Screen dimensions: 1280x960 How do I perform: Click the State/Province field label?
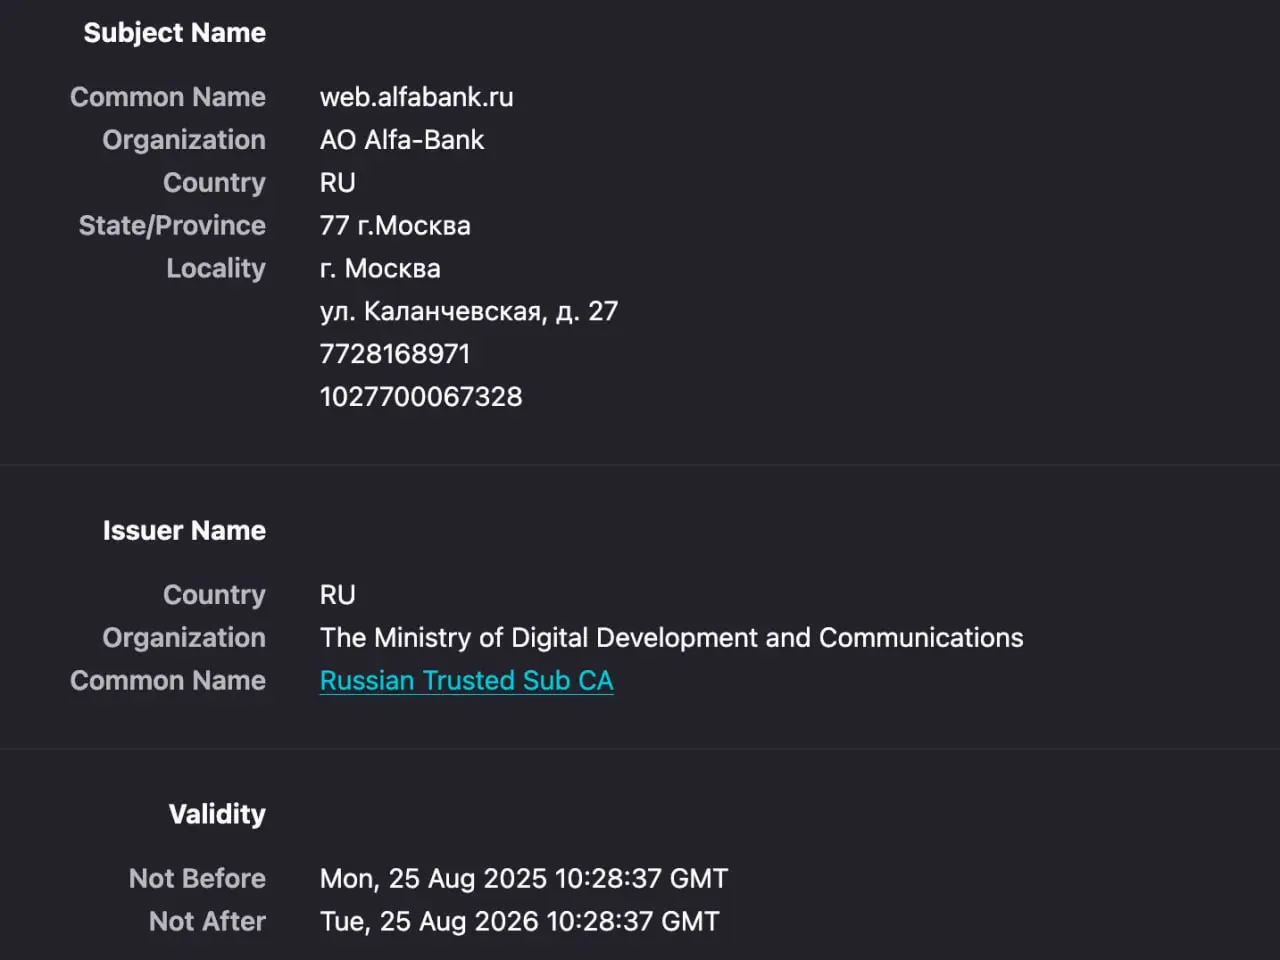(x=173, y=226)
